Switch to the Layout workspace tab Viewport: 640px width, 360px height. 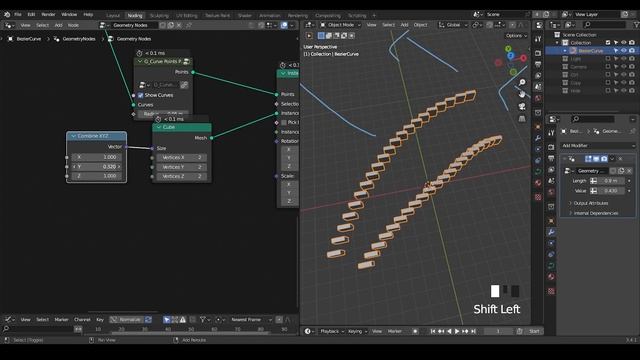(113, 16)
